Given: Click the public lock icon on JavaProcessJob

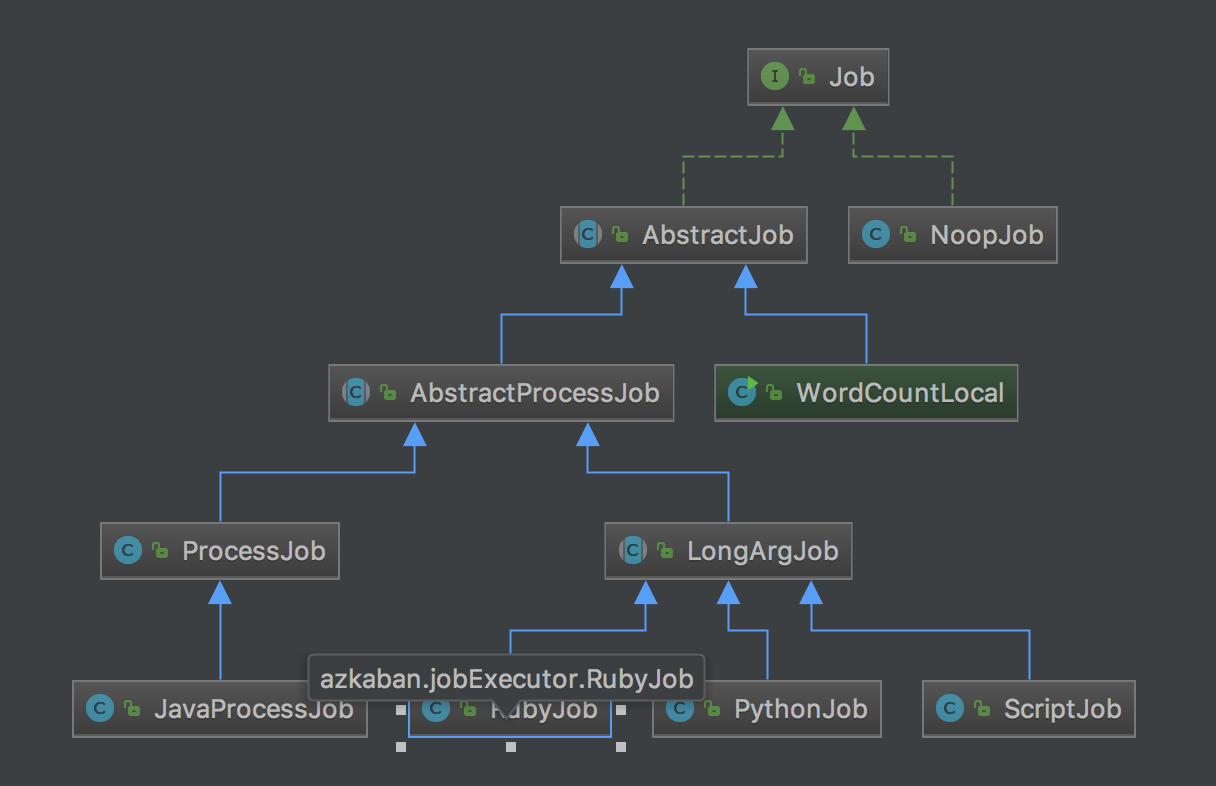Looking at the screenshot, I should 131,709.
